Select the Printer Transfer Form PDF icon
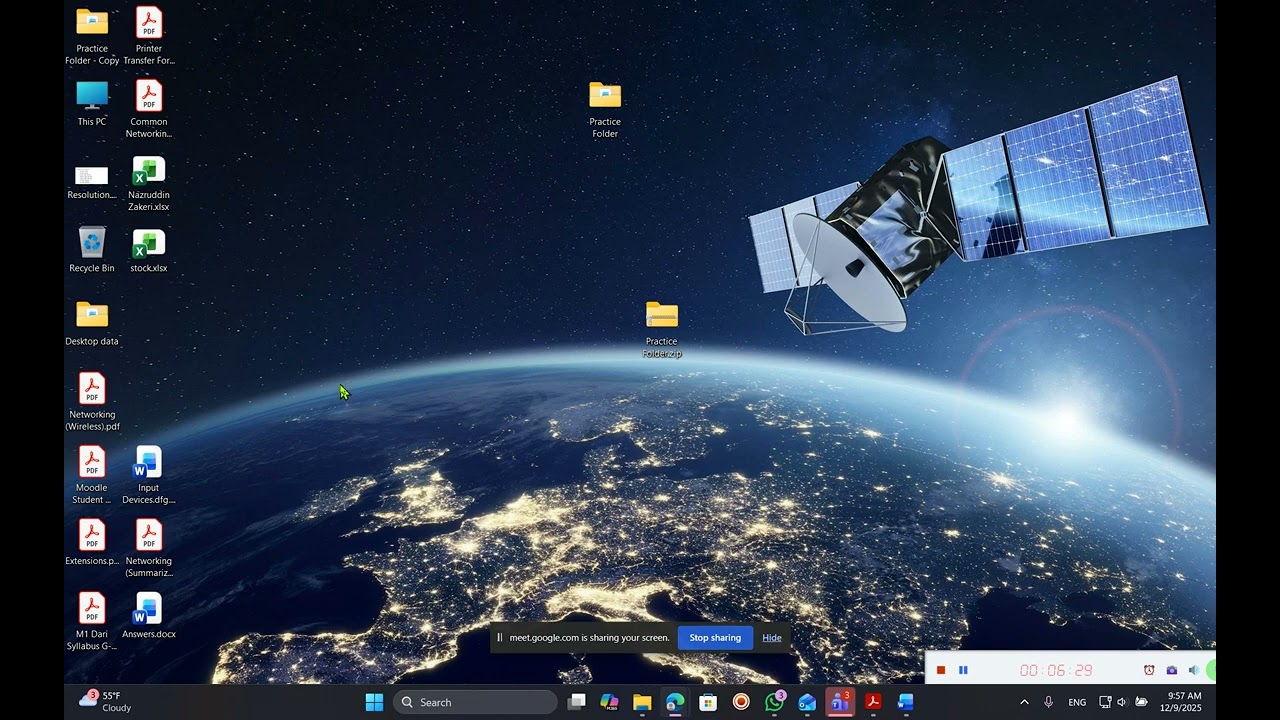 pos(149,36)
